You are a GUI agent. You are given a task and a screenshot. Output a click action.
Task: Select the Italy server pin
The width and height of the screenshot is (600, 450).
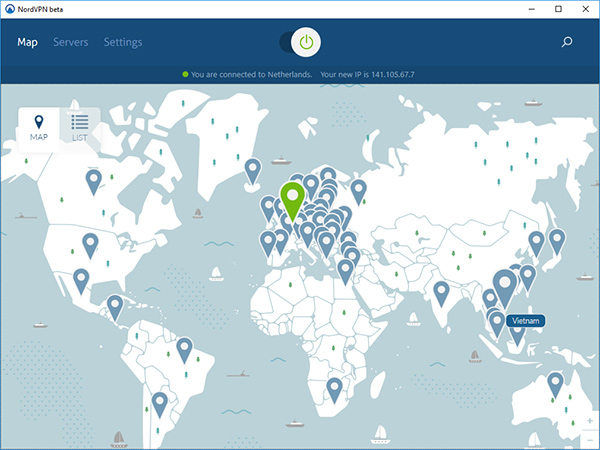click(307, 235)
